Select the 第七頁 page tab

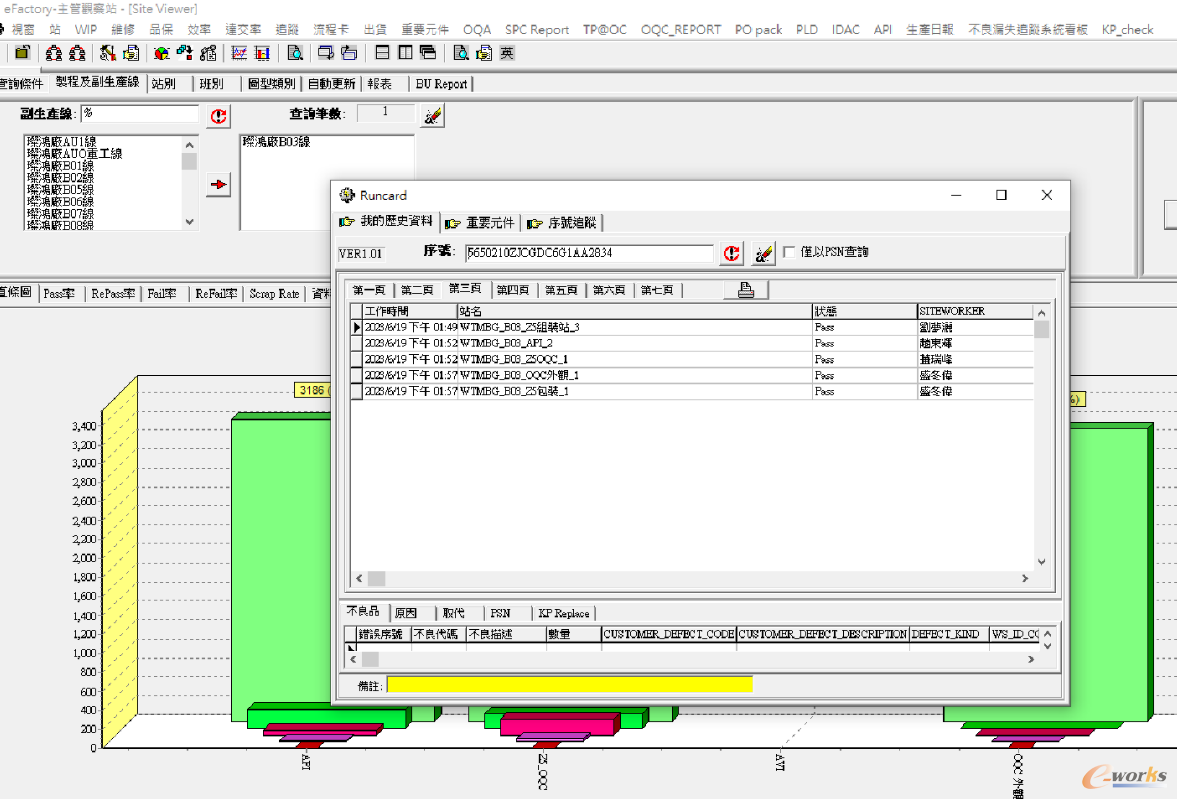tap(658, 290)
